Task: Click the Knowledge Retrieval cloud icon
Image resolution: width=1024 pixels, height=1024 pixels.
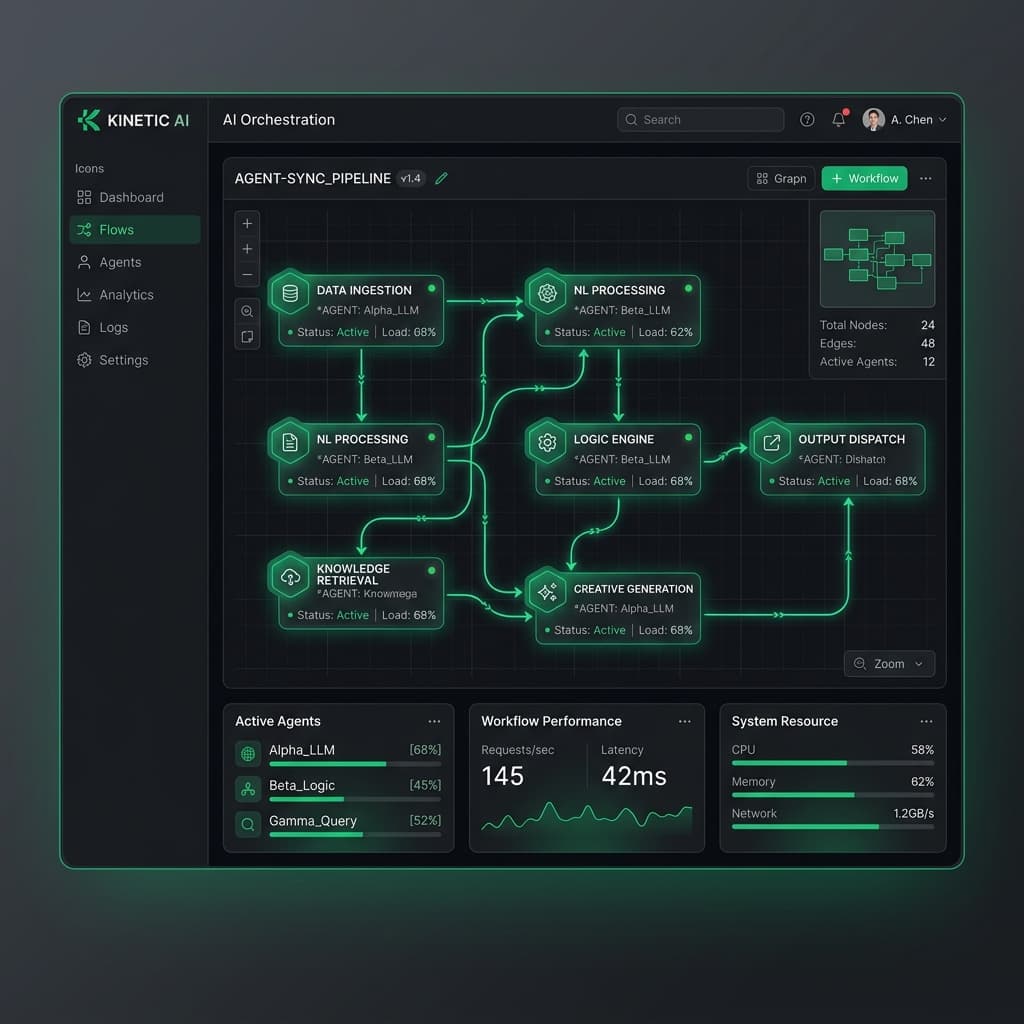Action: pos(290,577)
